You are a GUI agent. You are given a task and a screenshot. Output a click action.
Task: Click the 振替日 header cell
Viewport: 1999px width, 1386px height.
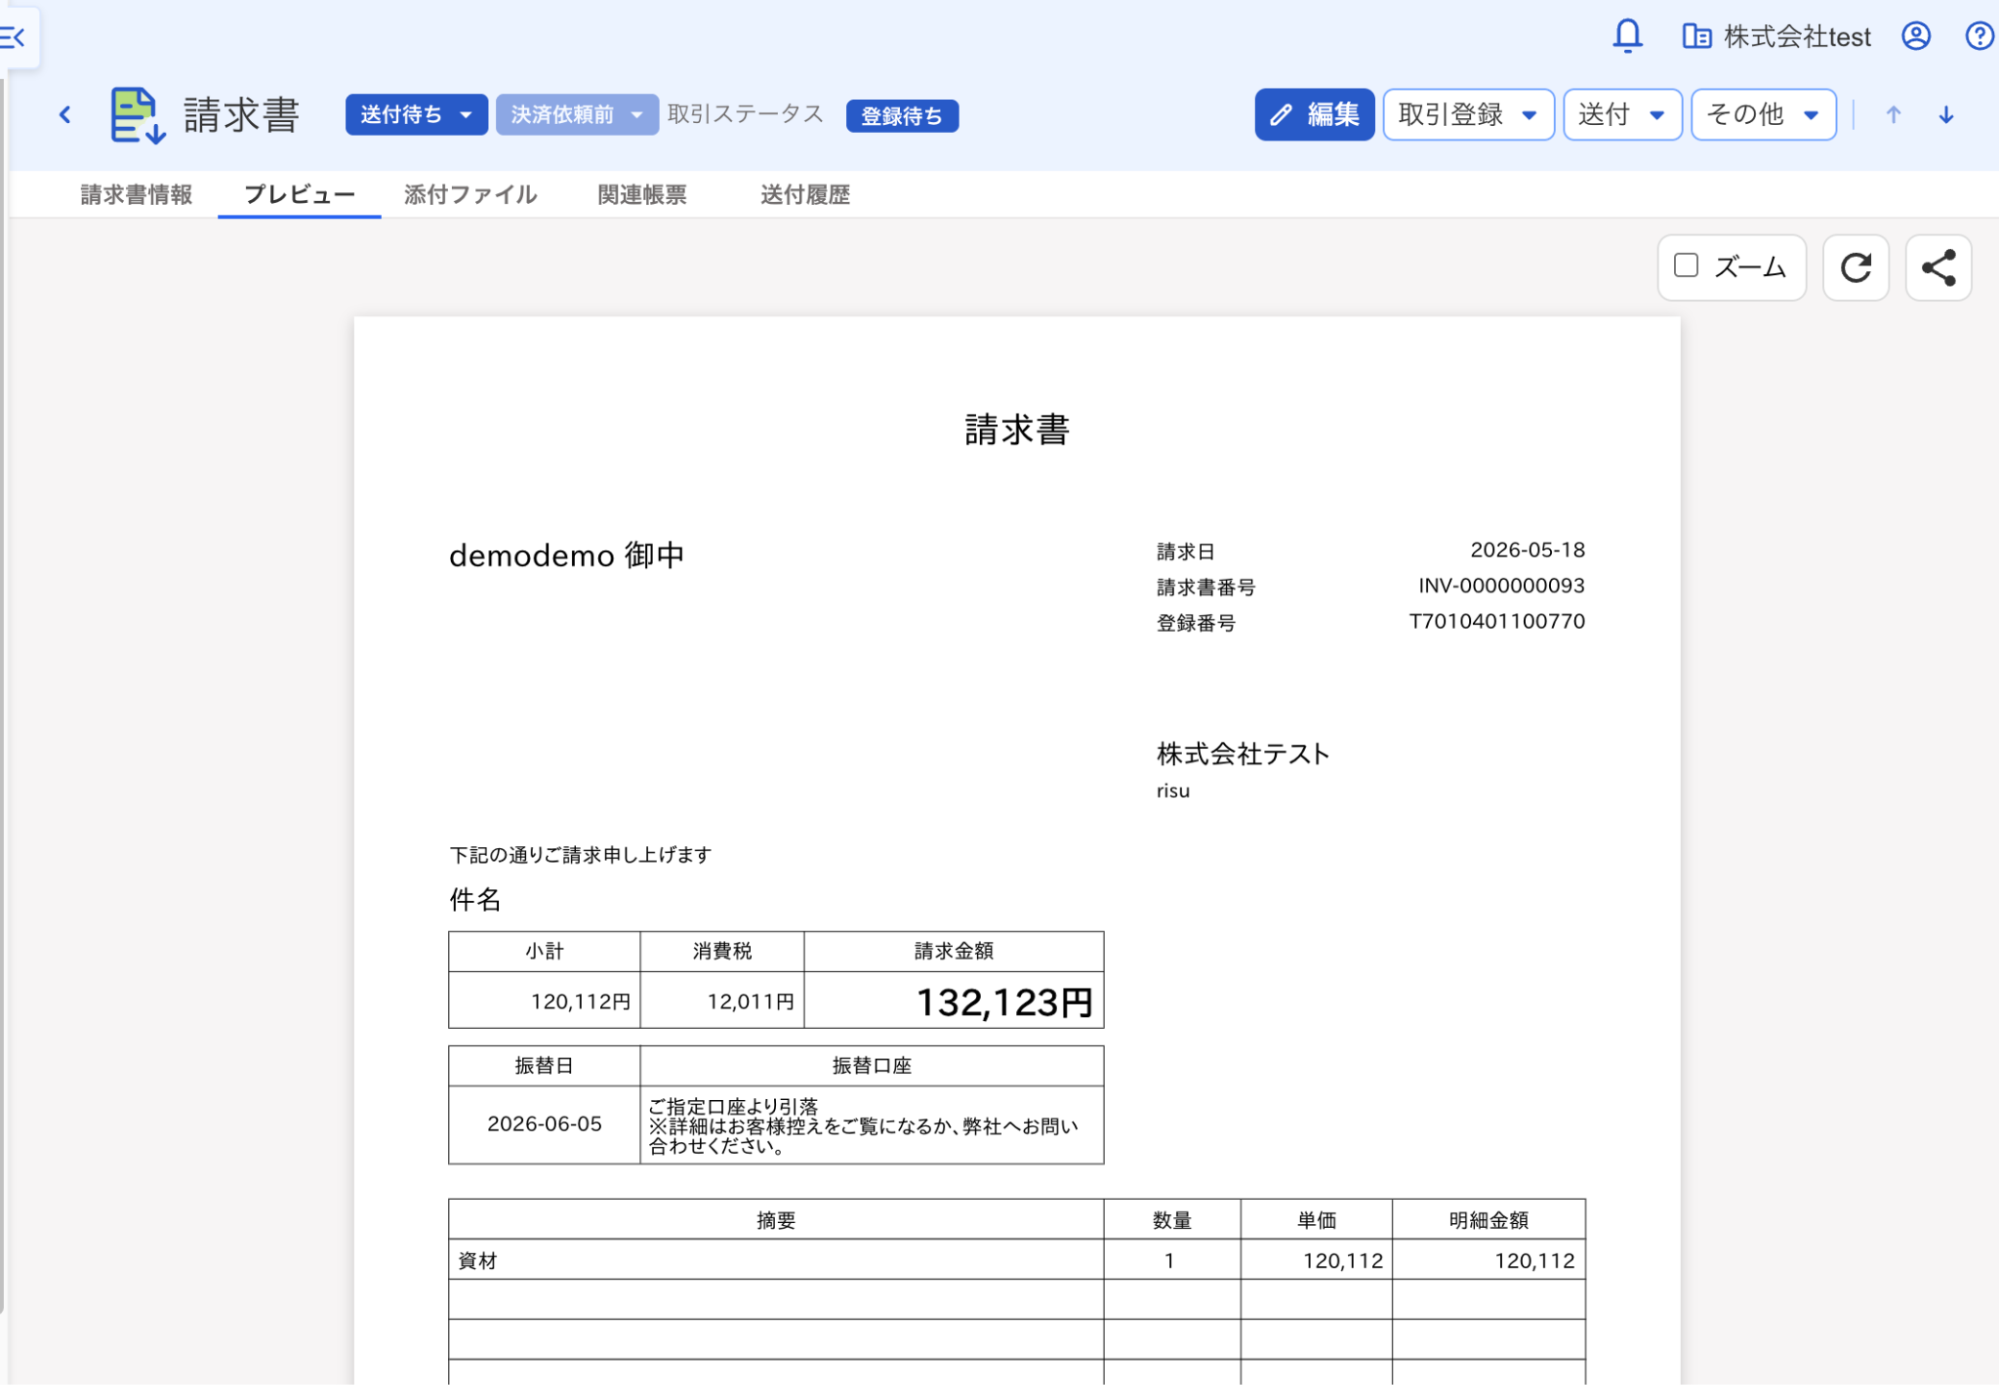(544, 1066)
